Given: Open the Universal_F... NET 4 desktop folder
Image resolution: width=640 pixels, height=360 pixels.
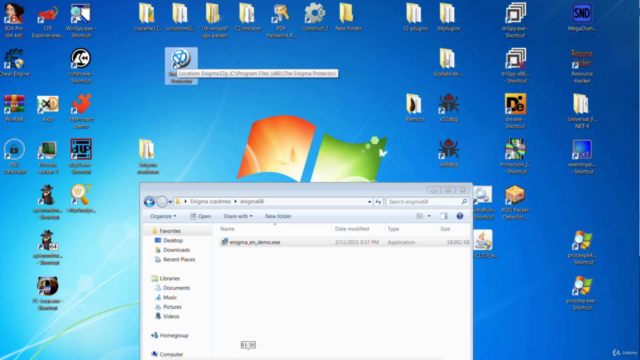Looking at the screenshot, I should pos(582,111).
